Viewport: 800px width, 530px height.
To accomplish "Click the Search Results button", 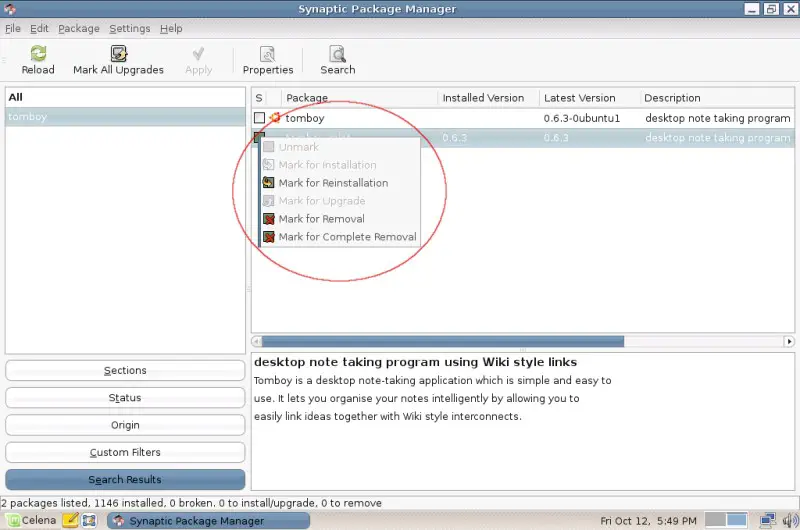I will pos(125,479).
